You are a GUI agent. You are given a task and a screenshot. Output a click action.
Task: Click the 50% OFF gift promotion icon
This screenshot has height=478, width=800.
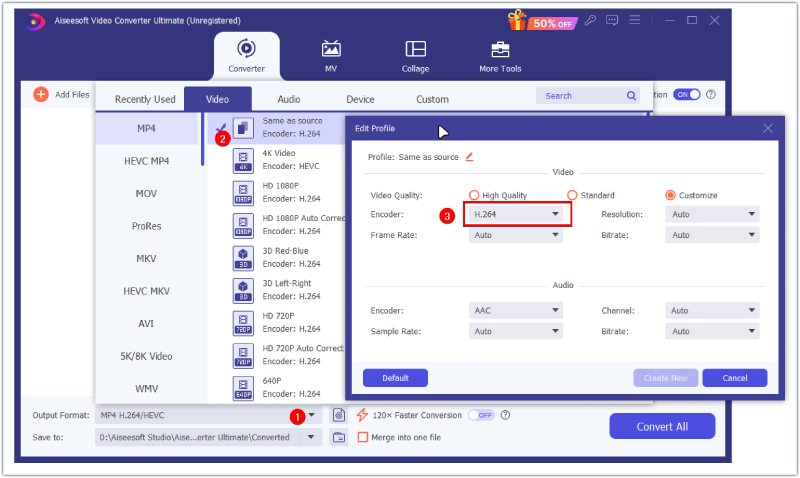click(x=542, y=21)
